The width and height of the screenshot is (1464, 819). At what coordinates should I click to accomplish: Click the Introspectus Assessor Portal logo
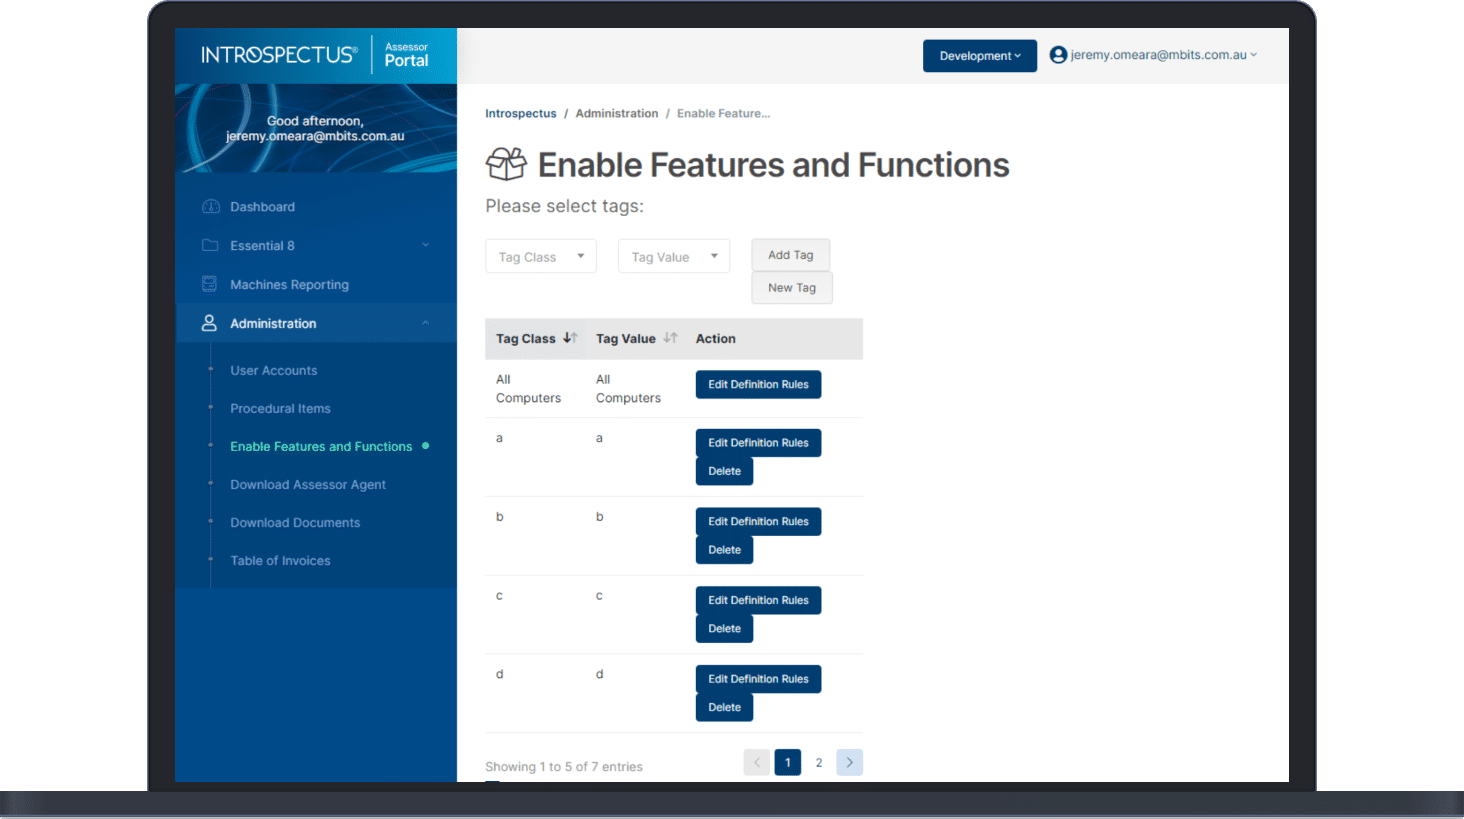315,55
